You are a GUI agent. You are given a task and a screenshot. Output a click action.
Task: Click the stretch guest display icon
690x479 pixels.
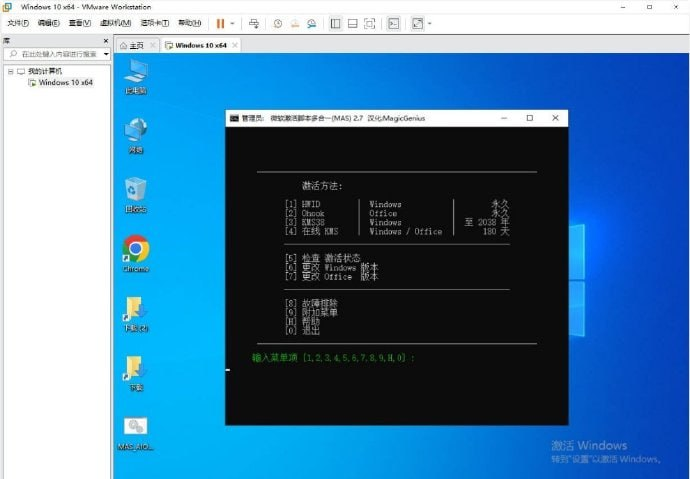[417, 23]
